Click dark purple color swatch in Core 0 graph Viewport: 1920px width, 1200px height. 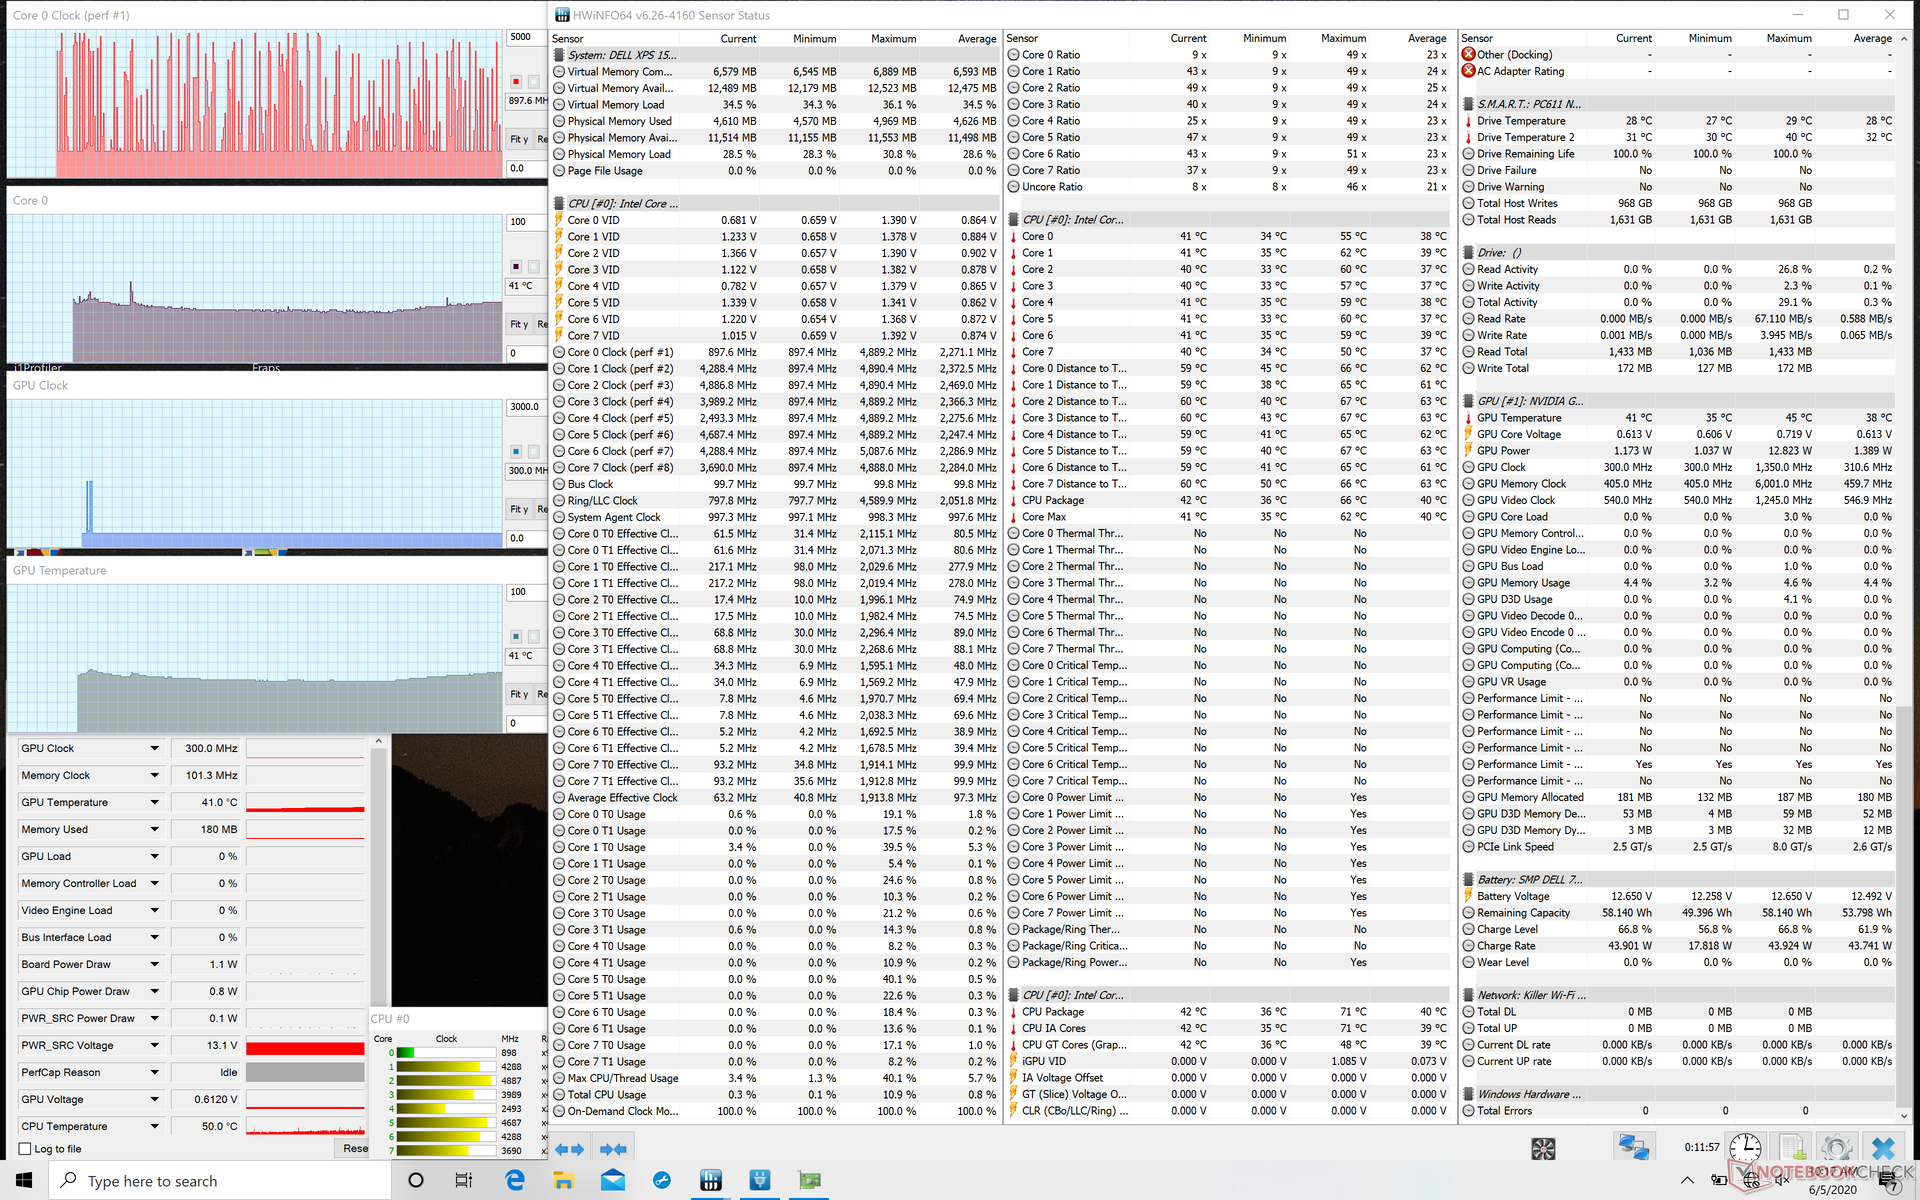(x=516, y=266)
